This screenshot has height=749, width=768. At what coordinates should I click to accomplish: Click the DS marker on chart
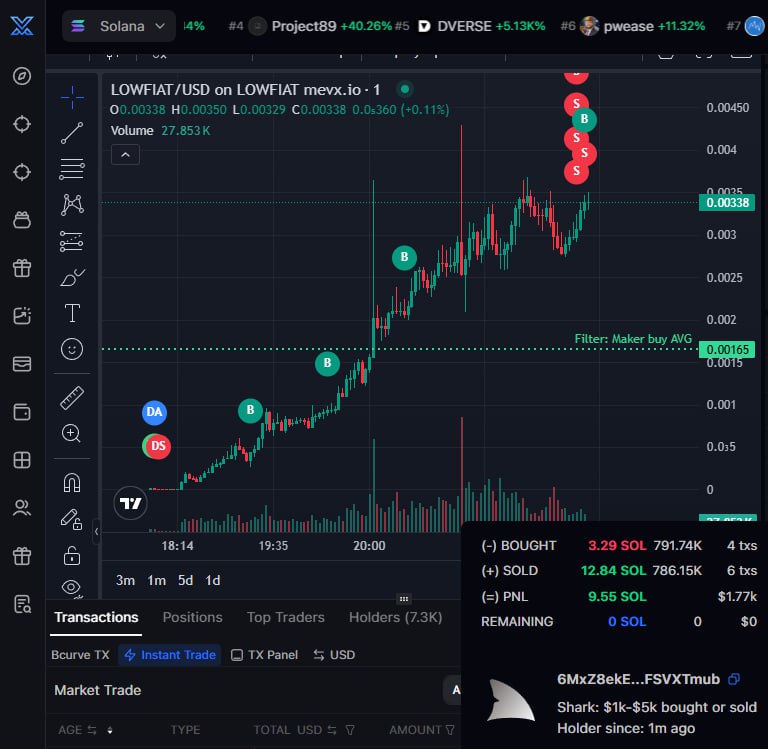(x=157, y=446)
